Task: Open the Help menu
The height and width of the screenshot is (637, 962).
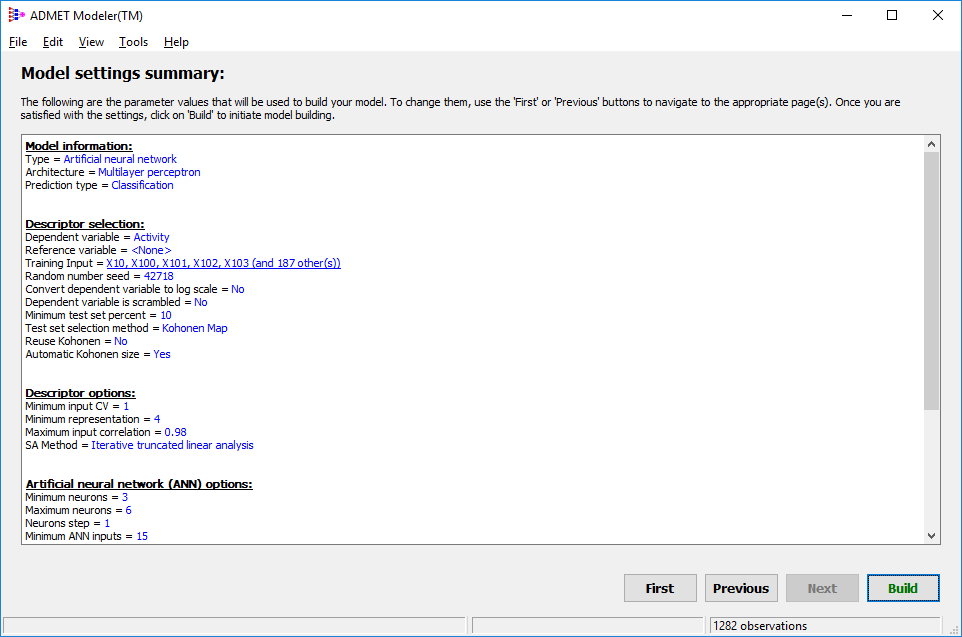Action: (x=176, y=42)
